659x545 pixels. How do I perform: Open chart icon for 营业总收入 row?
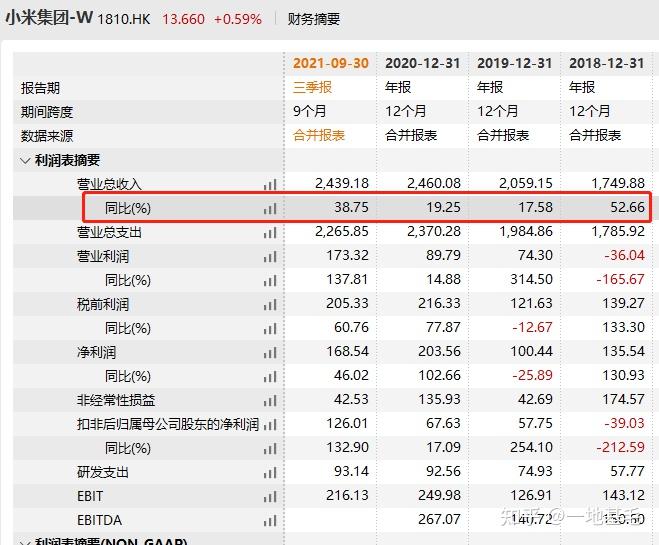coord(270,184)
